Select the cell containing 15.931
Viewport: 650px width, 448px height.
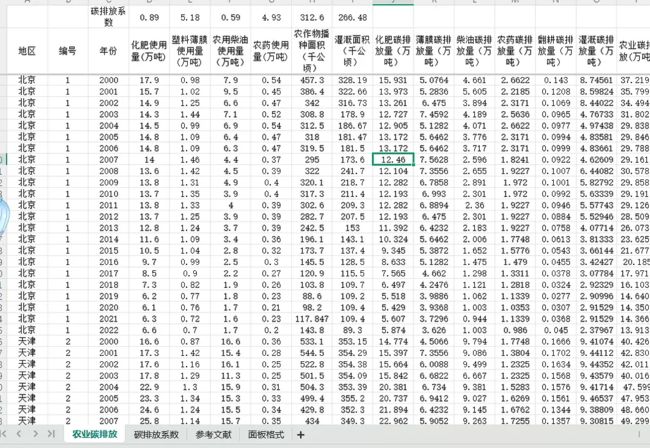393,80
